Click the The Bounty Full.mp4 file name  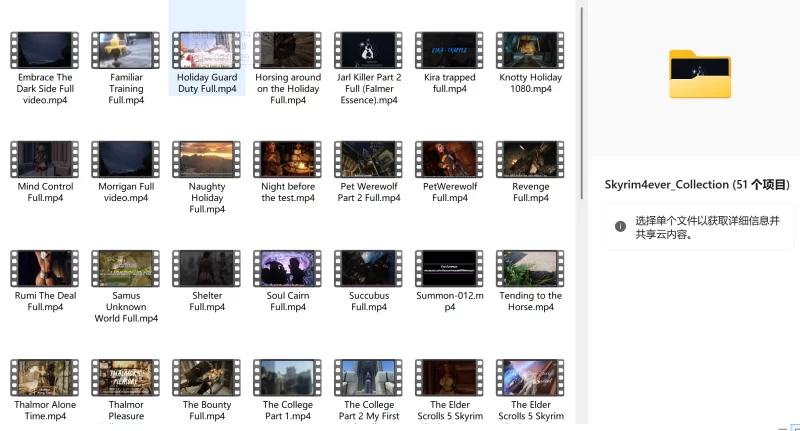[207, 410]
